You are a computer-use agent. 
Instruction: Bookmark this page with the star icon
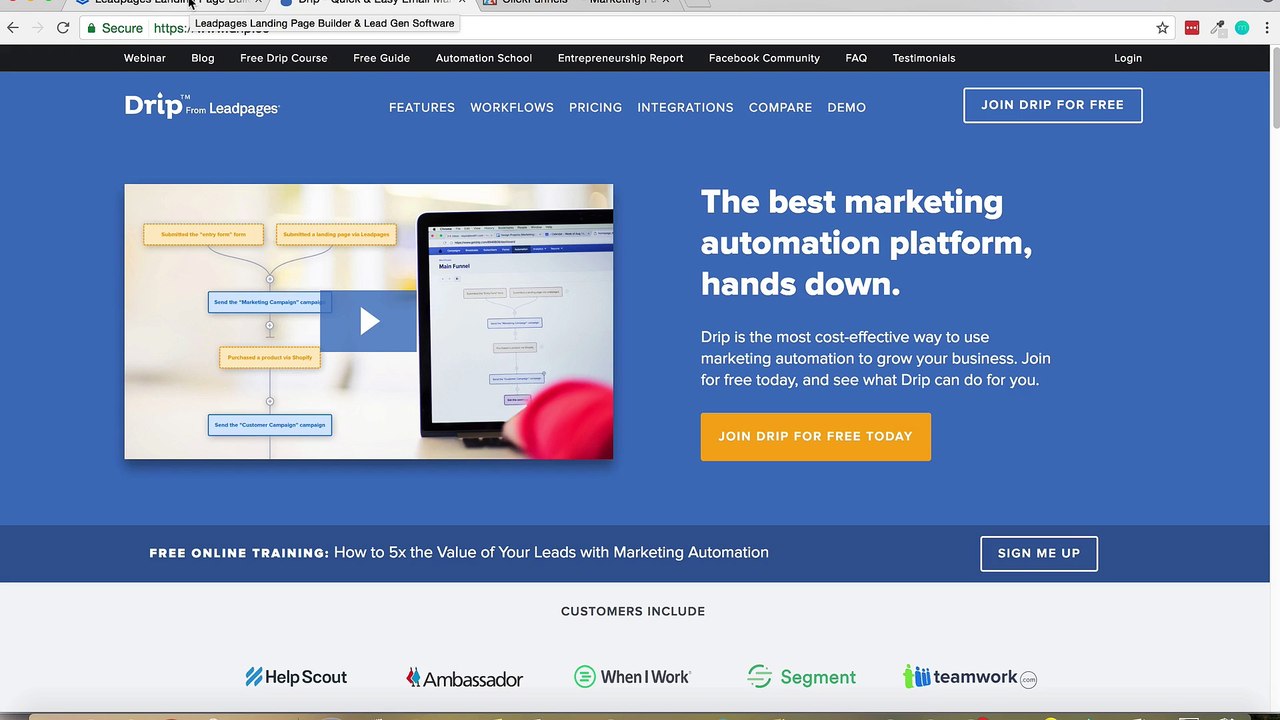pos(1162,28)
